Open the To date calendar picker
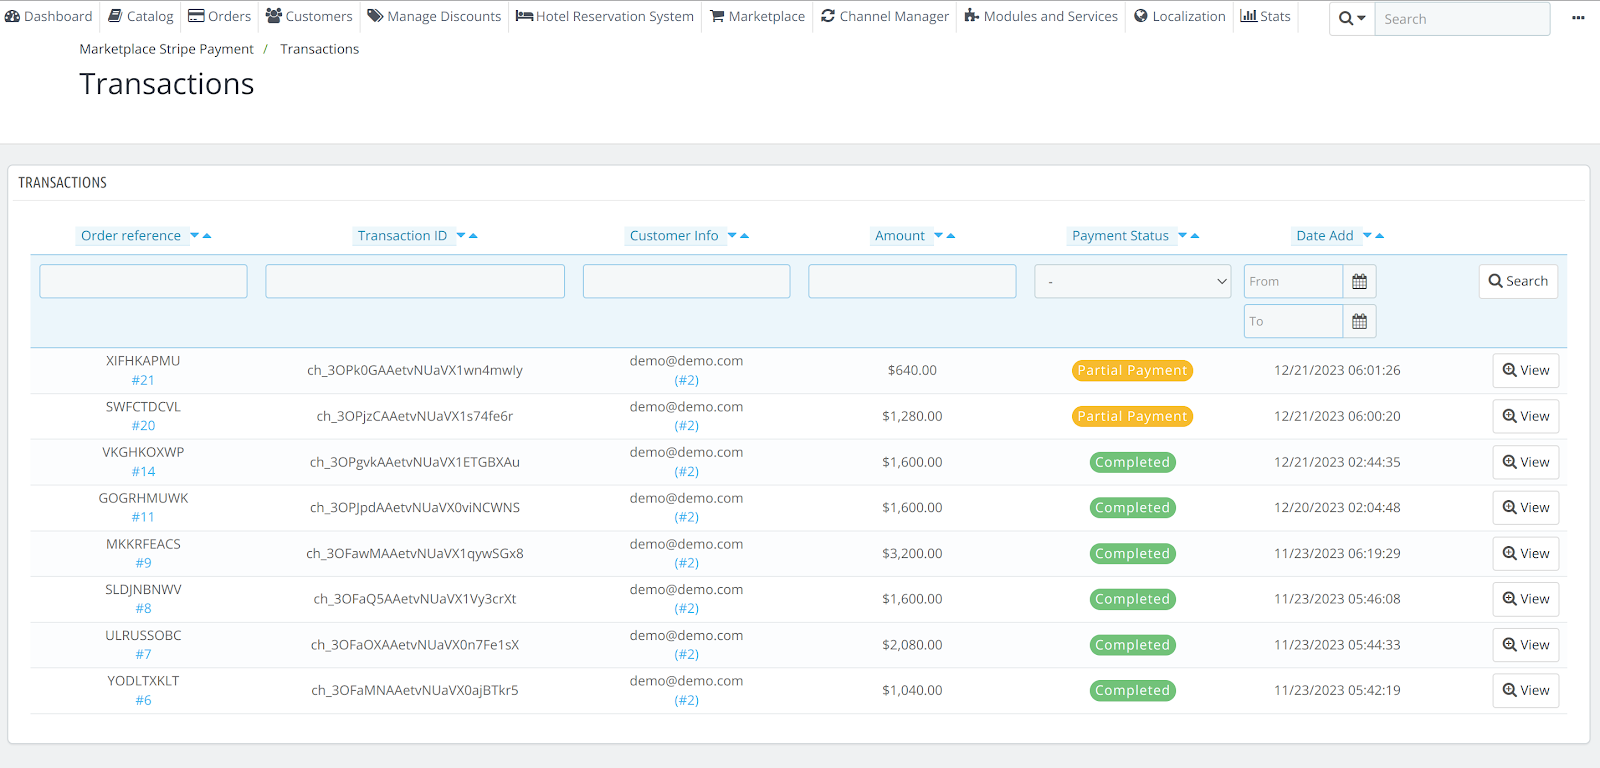The width and height of the screenshot is (1600, 768). coord(1359,321)
